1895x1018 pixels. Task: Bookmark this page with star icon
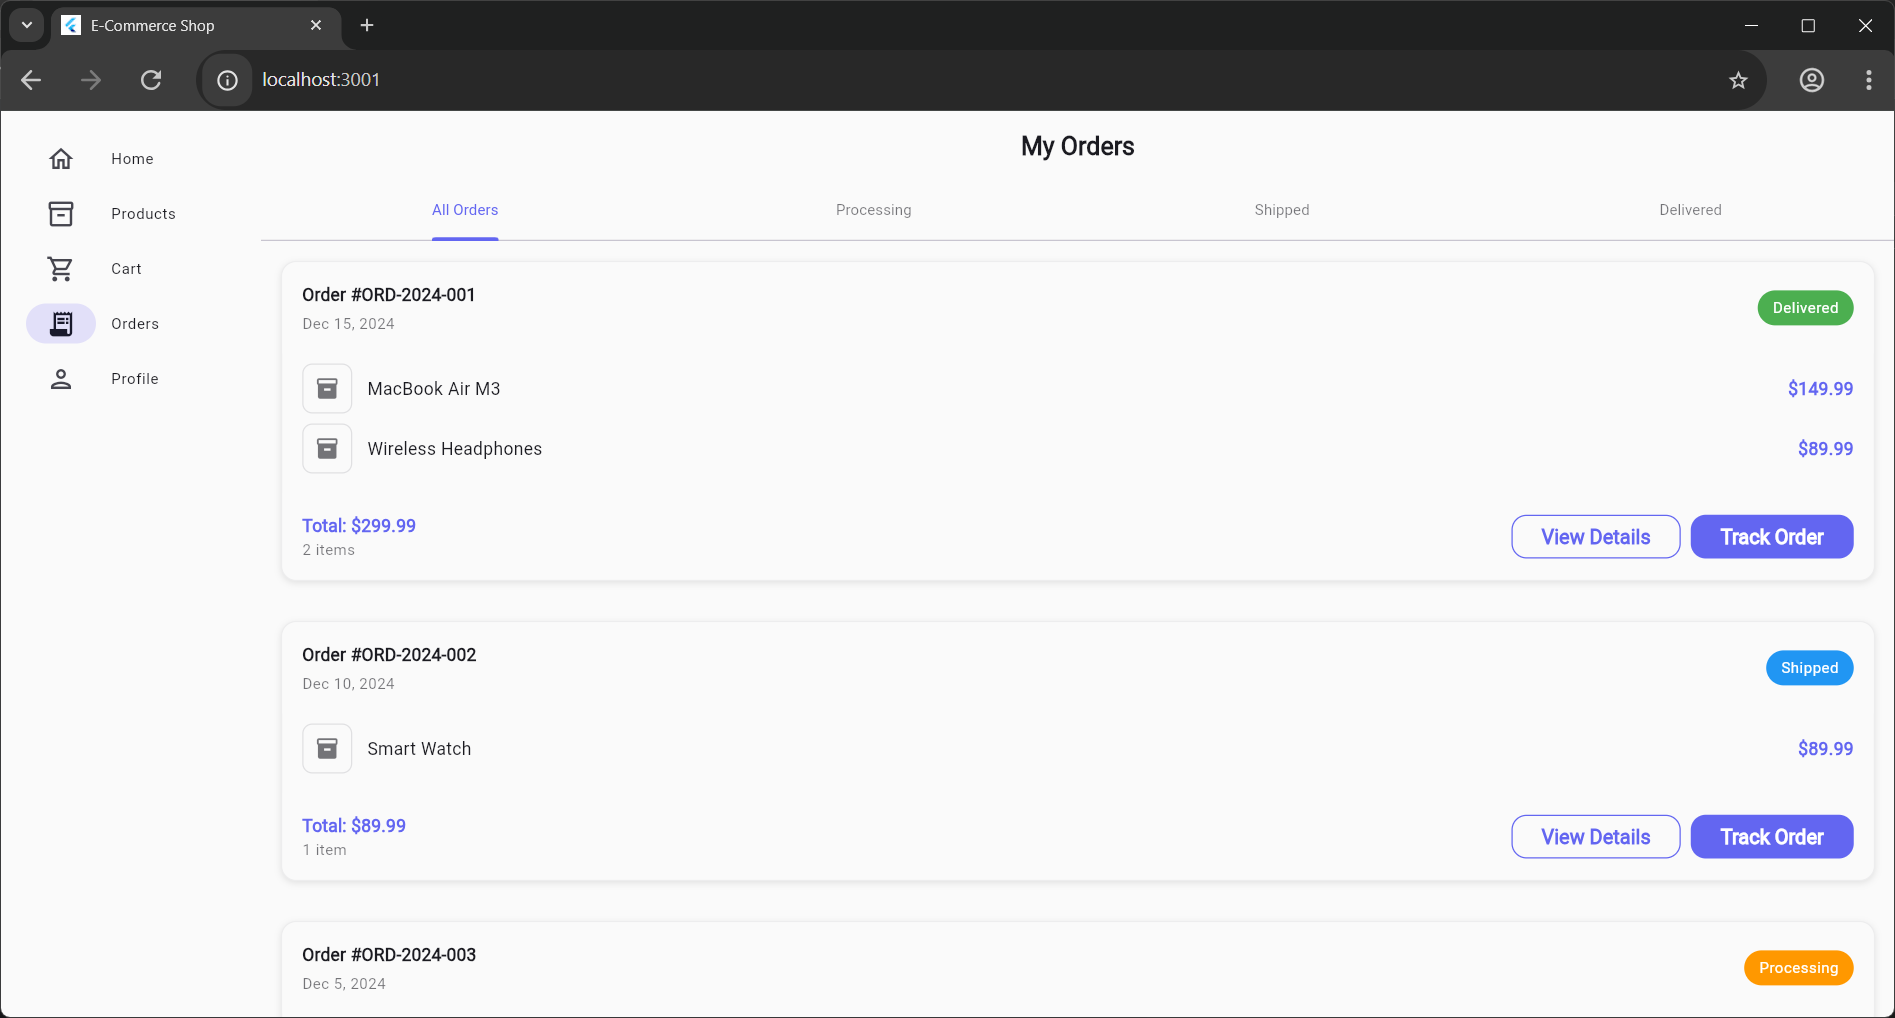[1738, 80]
